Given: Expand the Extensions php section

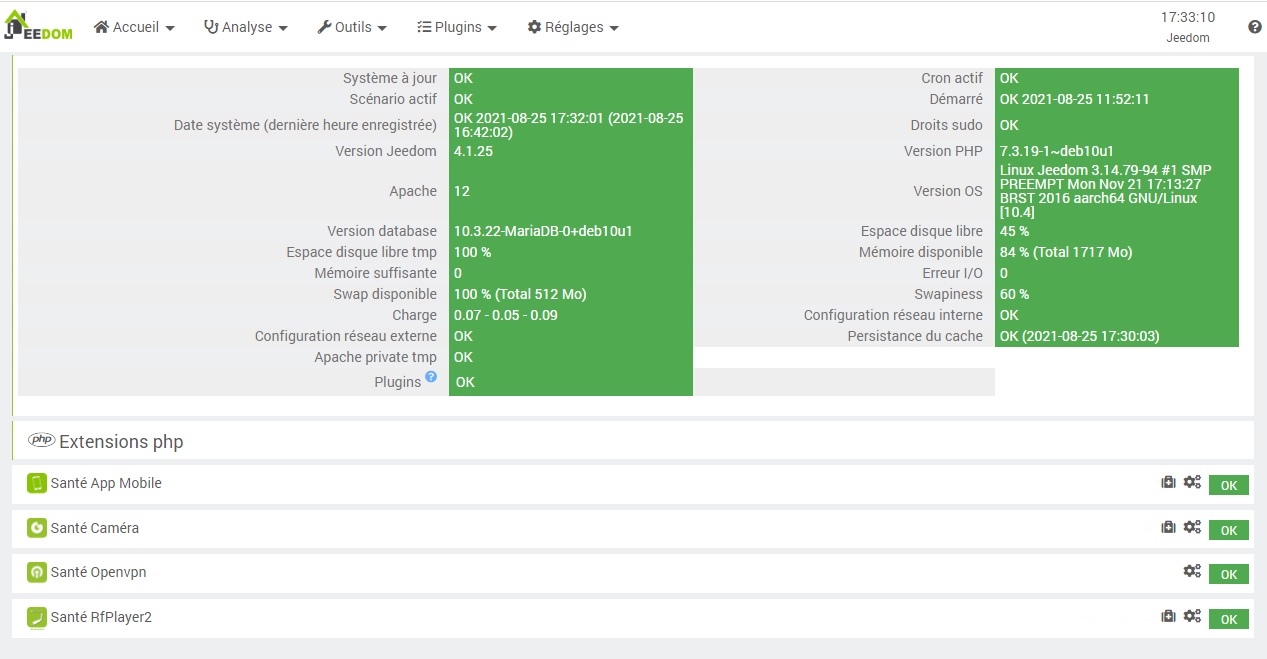Looking at the screenshot, I should [632, 441].
